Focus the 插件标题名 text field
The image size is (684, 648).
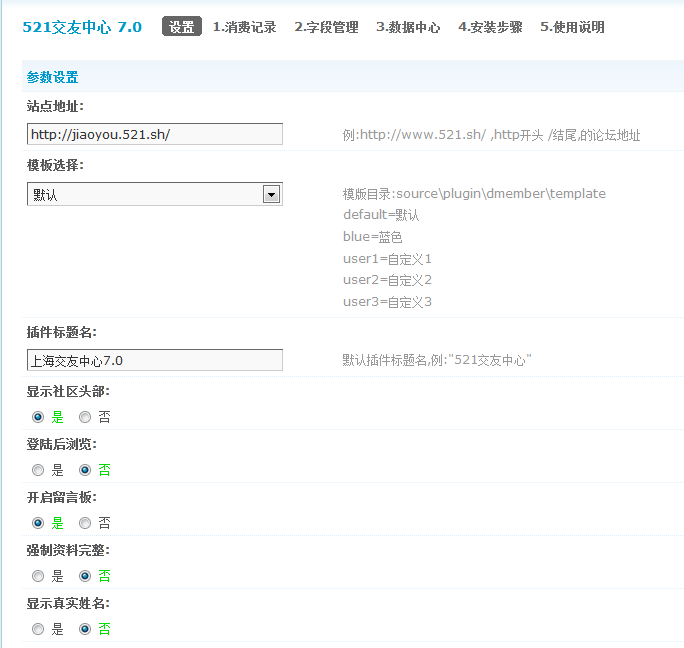tap(155, 360)
